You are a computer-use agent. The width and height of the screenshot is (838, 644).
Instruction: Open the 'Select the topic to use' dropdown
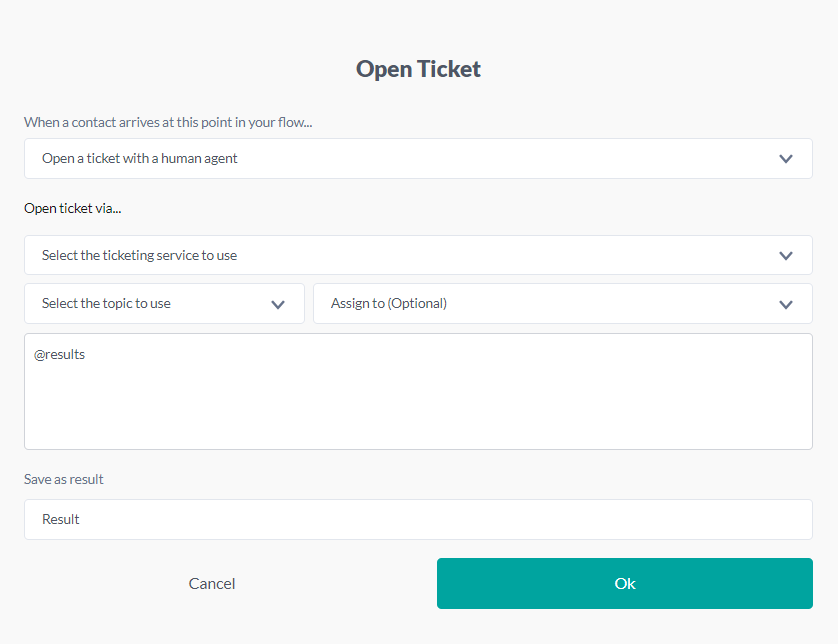(x=150, y=304)
